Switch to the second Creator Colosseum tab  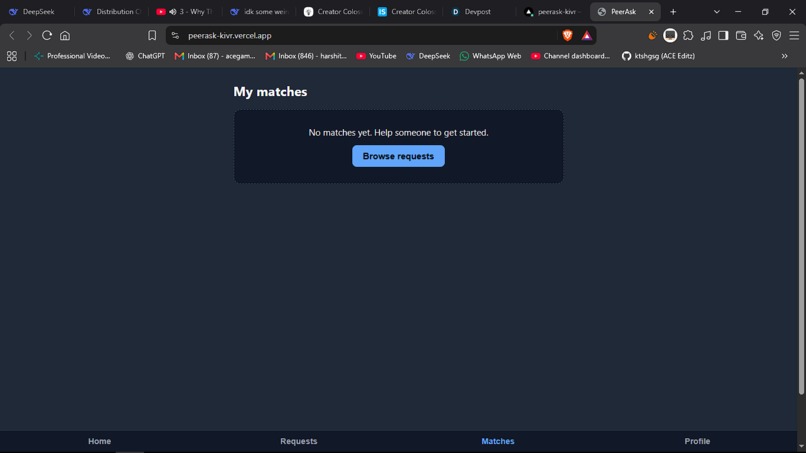[407, 11]
